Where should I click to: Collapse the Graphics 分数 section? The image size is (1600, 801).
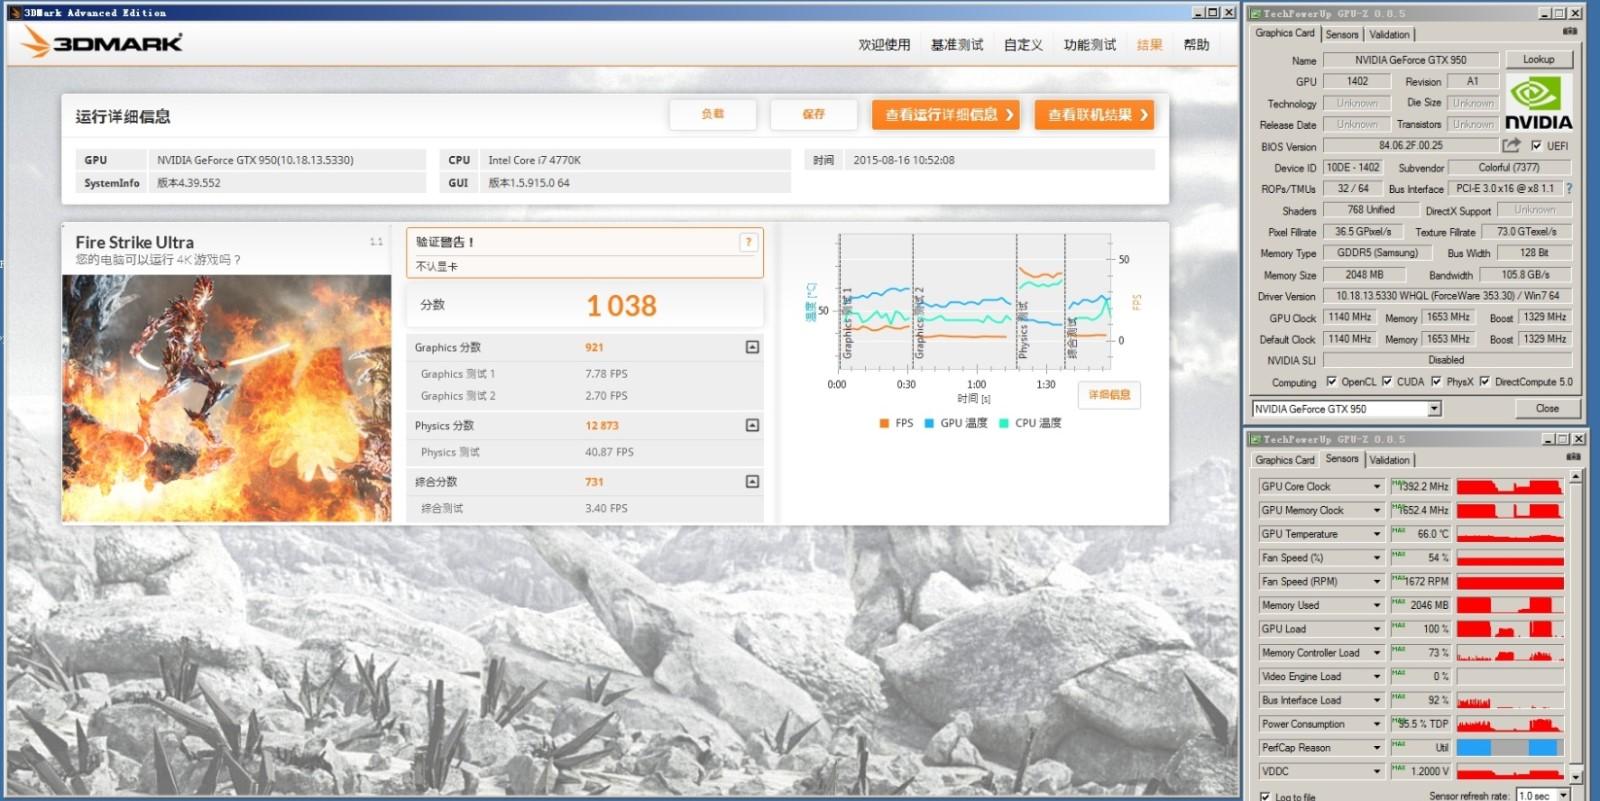(752, 347)
